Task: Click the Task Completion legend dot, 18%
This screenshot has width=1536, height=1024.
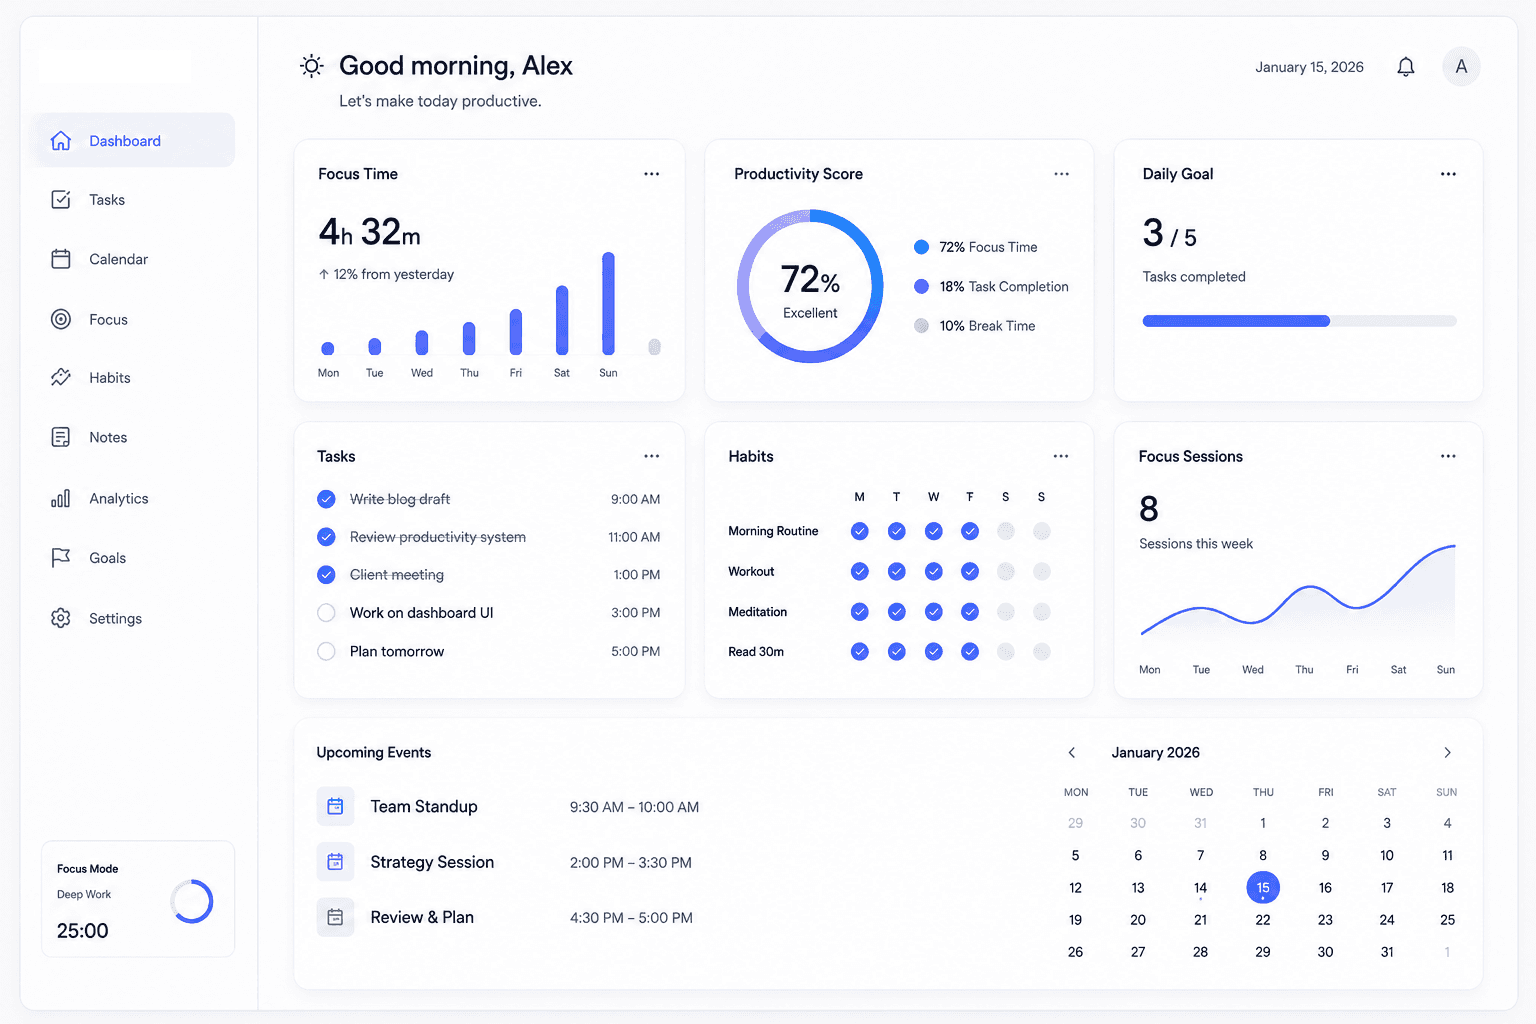Action: (x=921, y=286)
